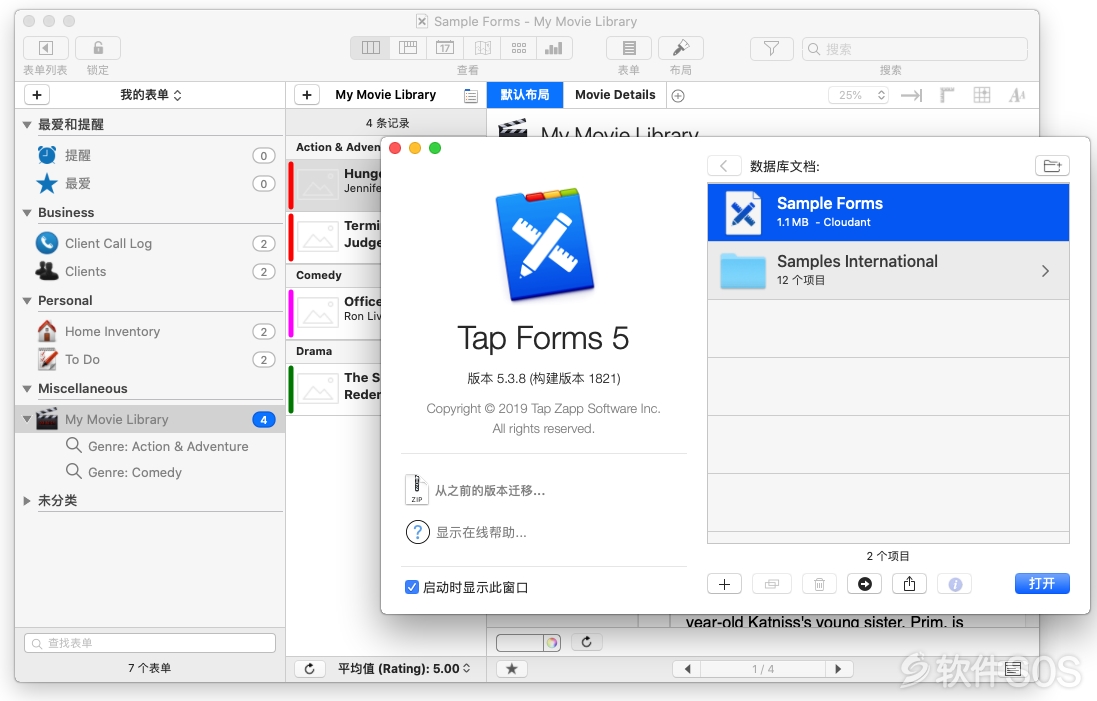Toggle the forms list sidebar button
The height and width of the screenshot is (701, 1097).
45,48
